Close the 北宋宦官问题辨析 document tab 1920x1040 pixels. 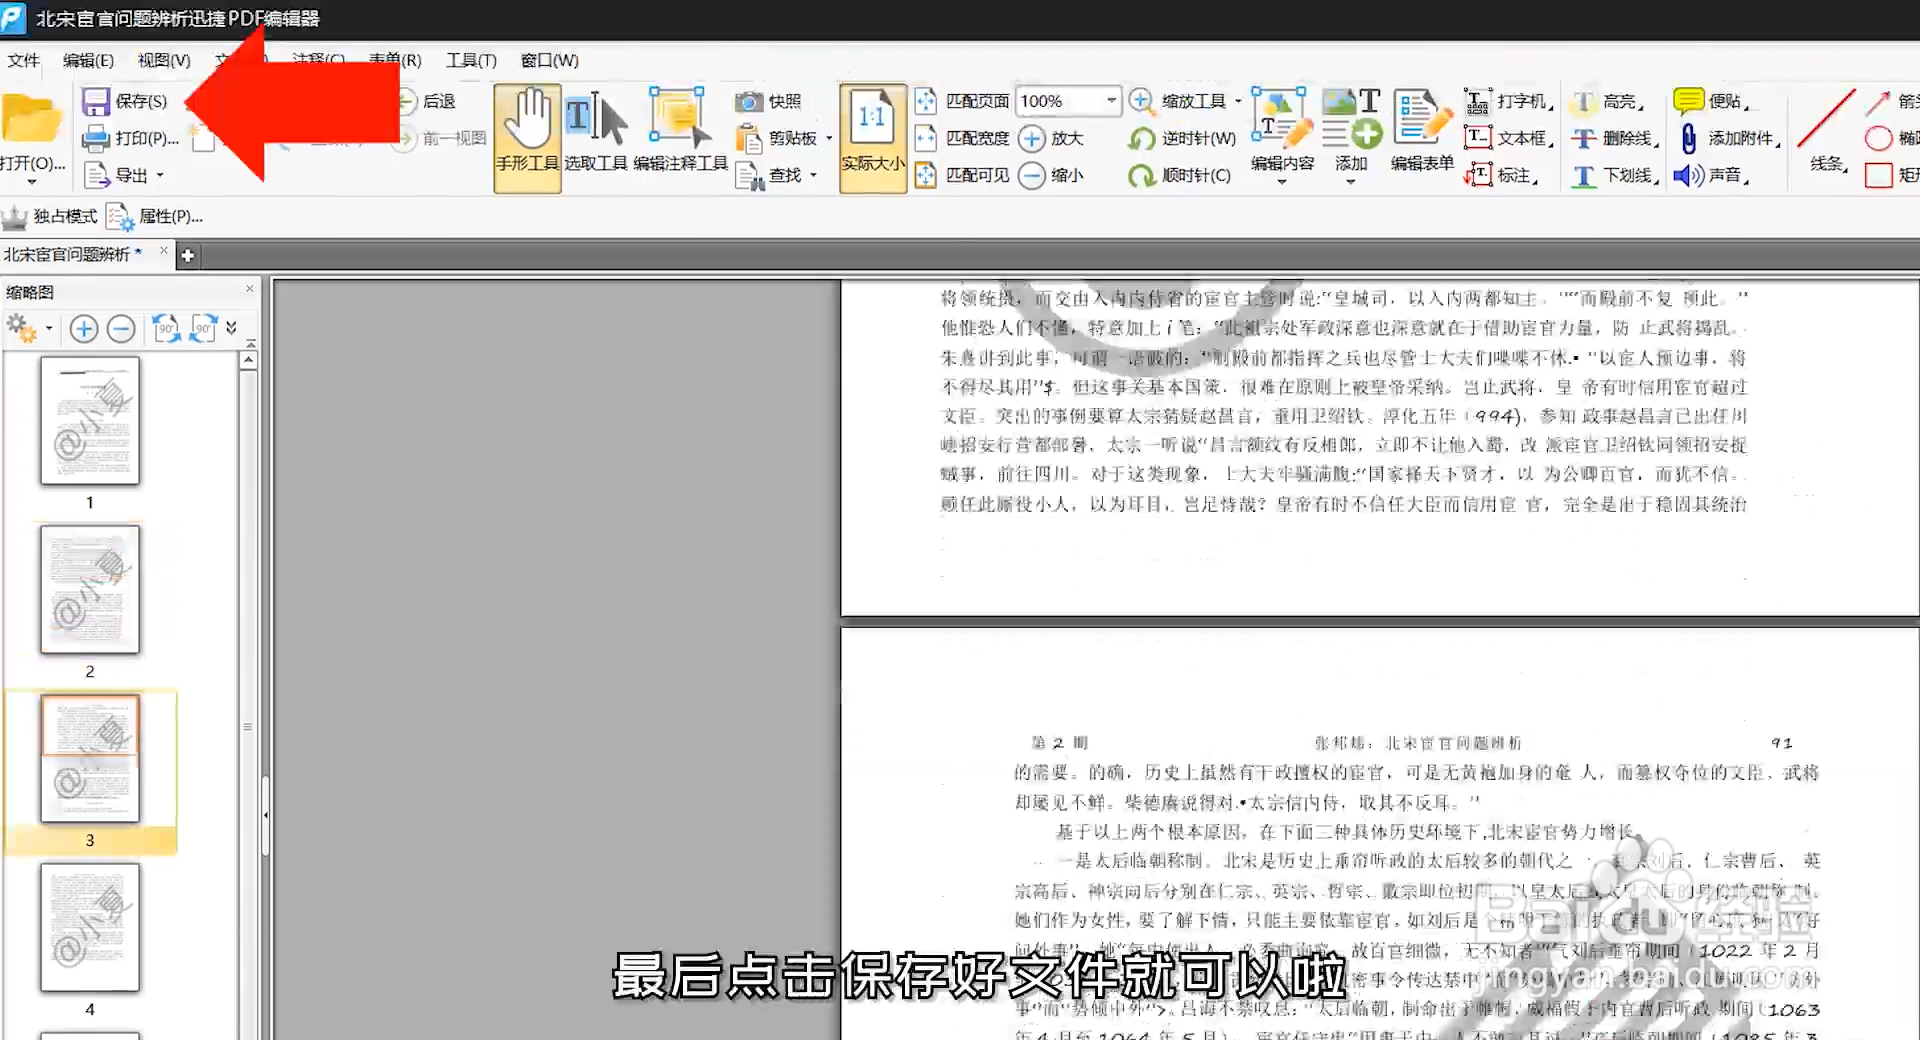pos(164,251)
